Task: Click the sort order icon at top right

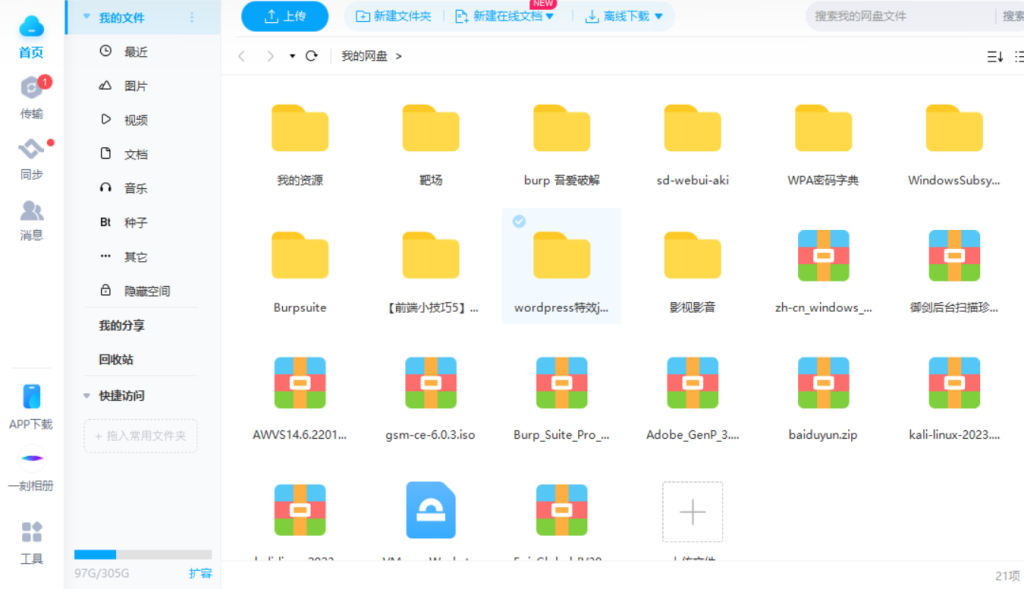Action: tap(994, 57)
